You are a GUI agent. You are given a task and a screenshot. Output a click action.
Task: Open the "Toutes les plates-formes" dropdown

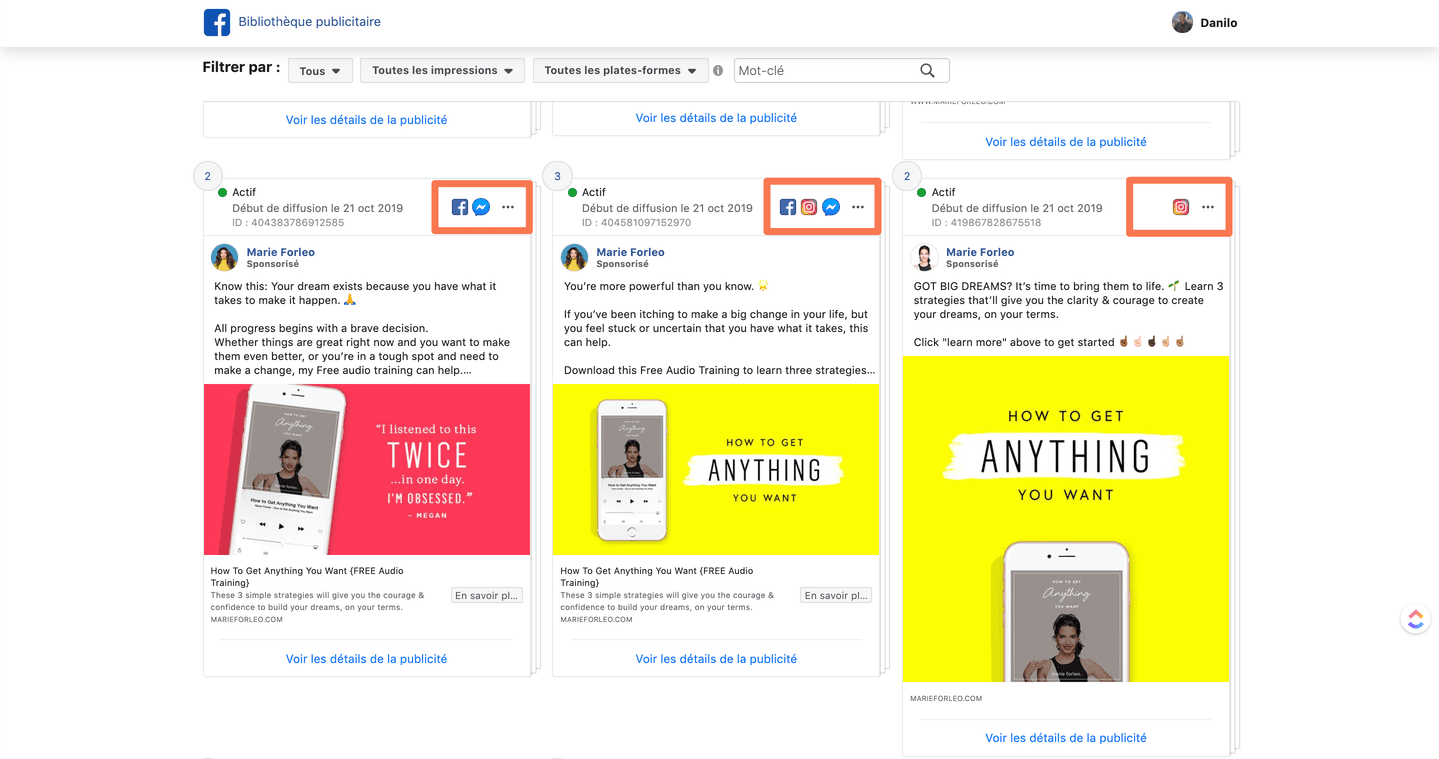coord(620,71)
